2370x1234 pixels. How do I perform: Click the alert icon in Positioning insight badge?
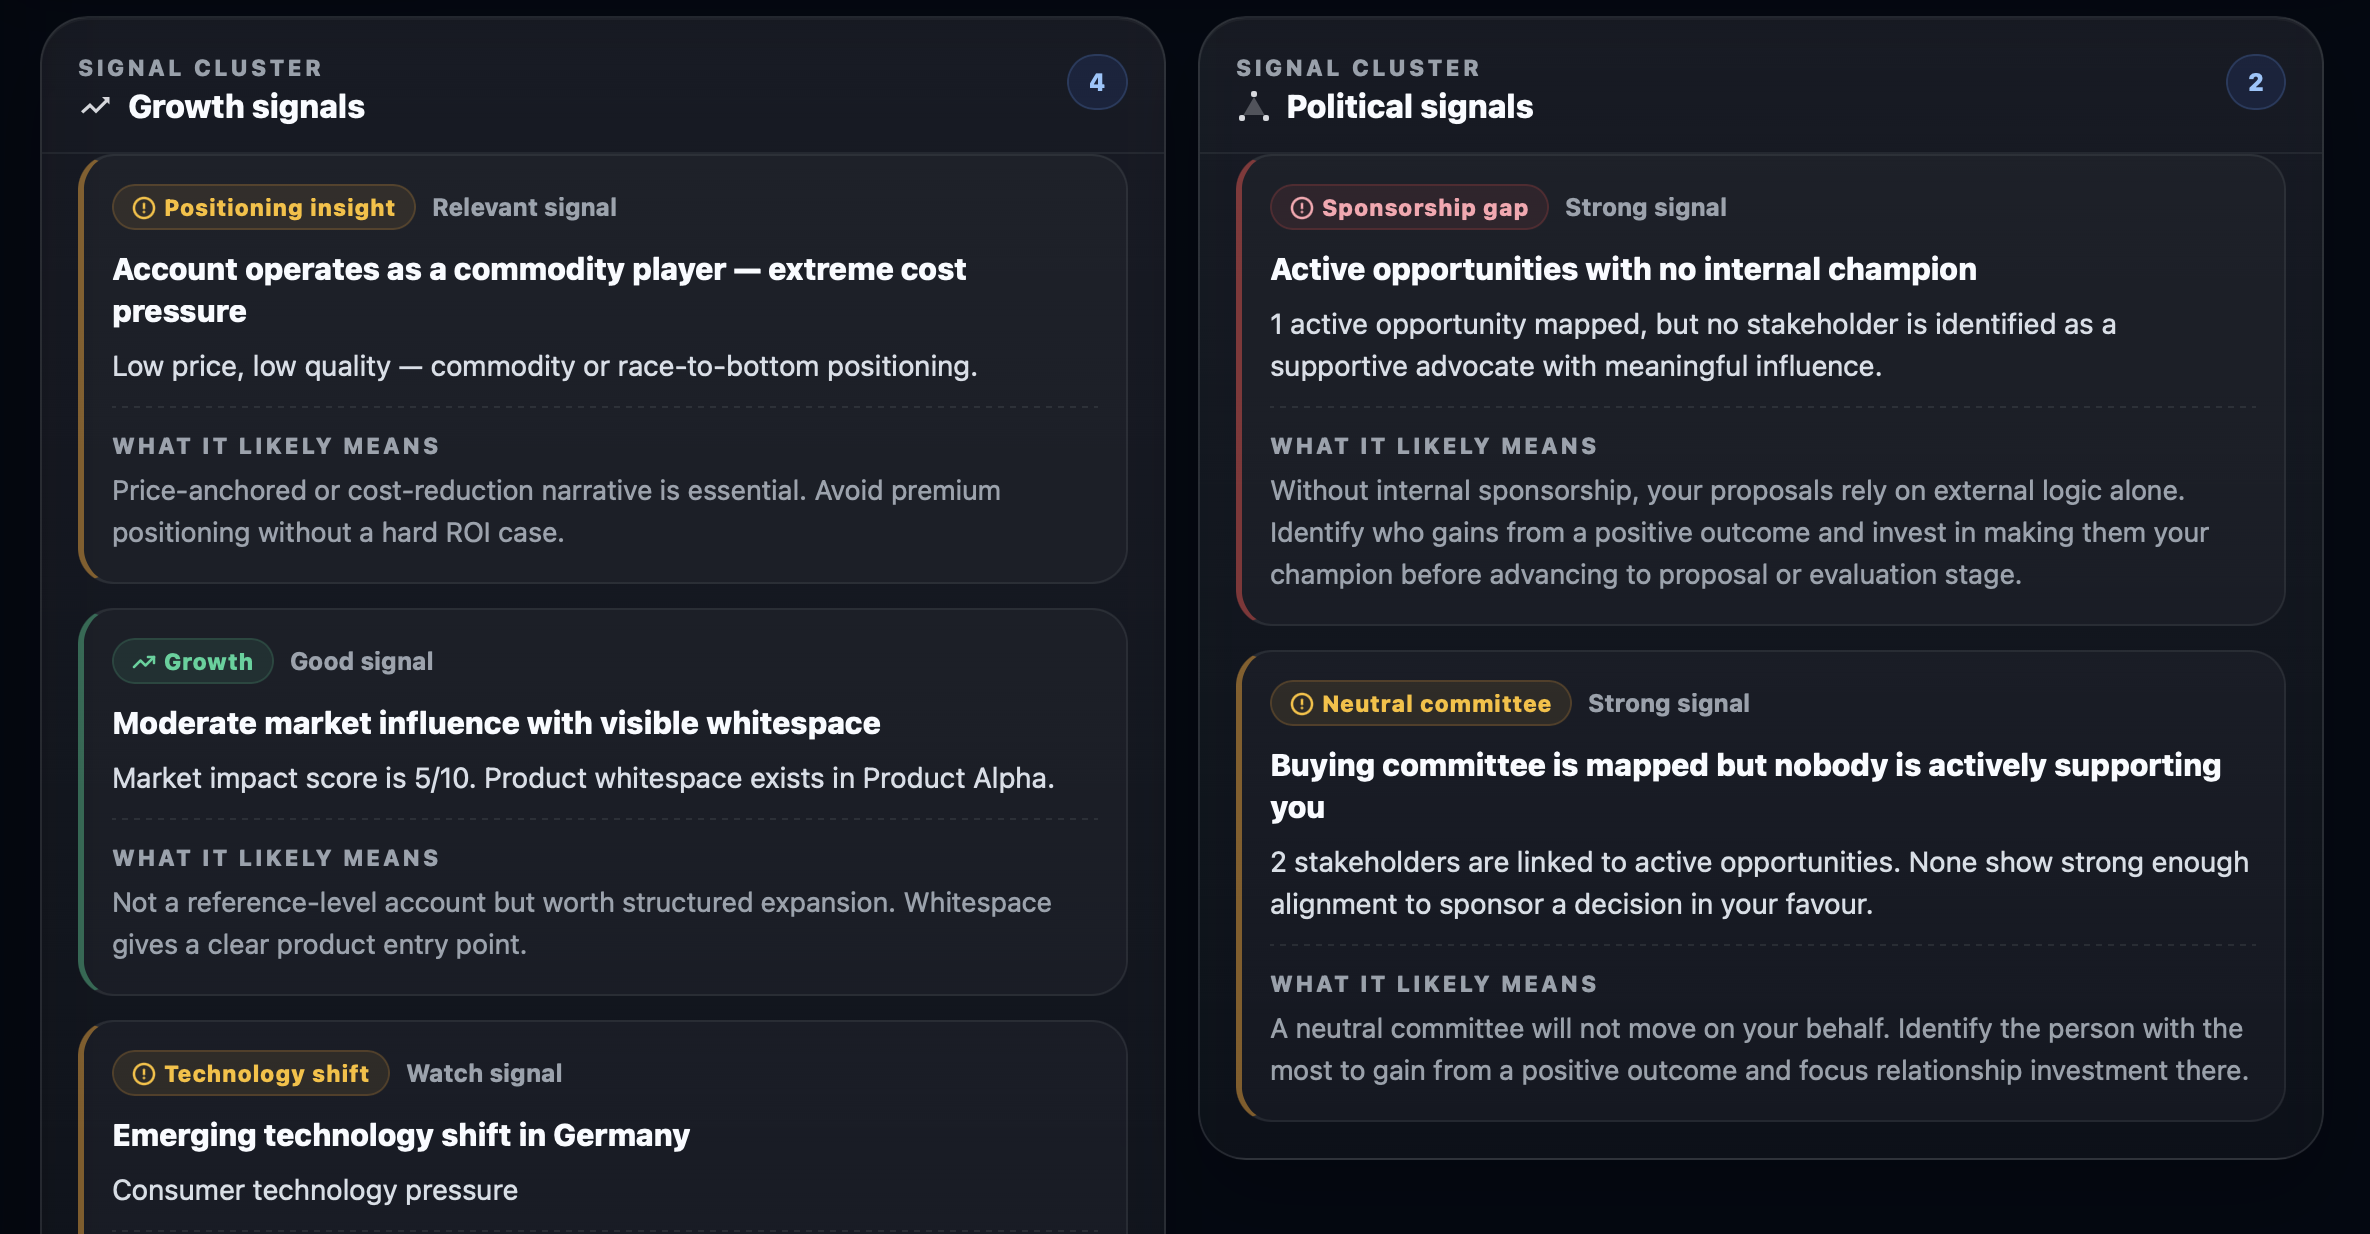click(x=143, y=207)
